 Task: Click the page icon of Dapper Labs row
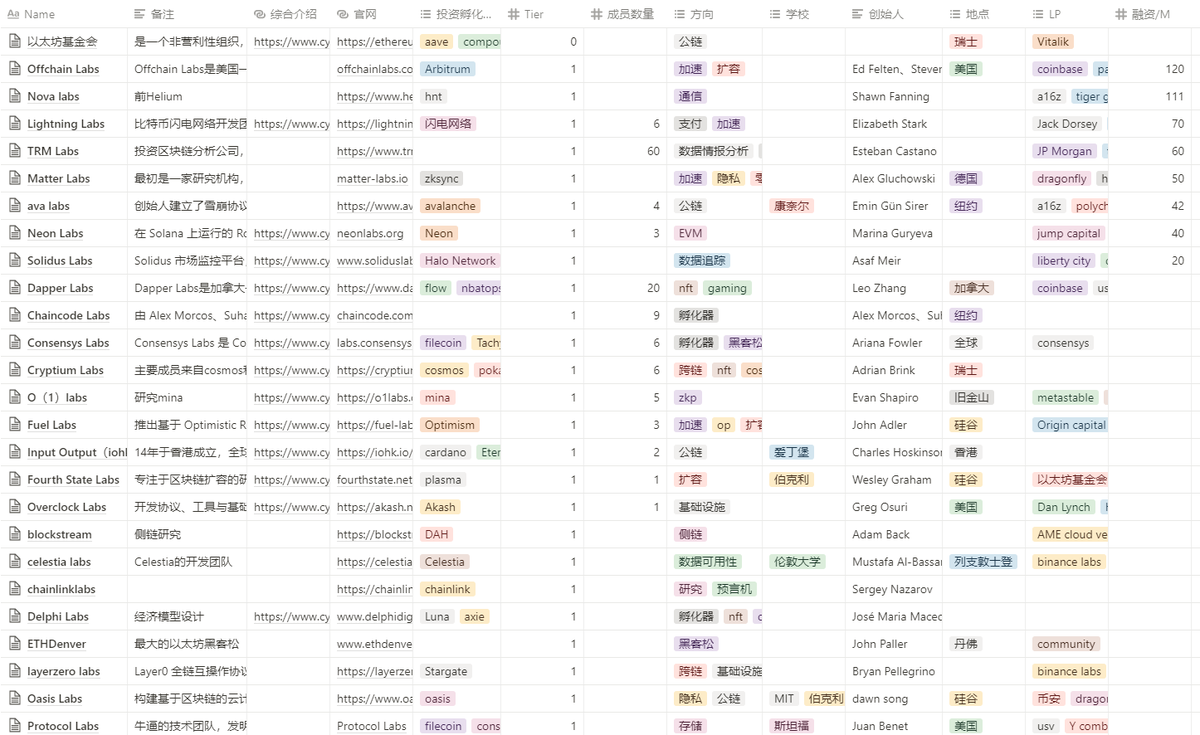tap(14, 288)
